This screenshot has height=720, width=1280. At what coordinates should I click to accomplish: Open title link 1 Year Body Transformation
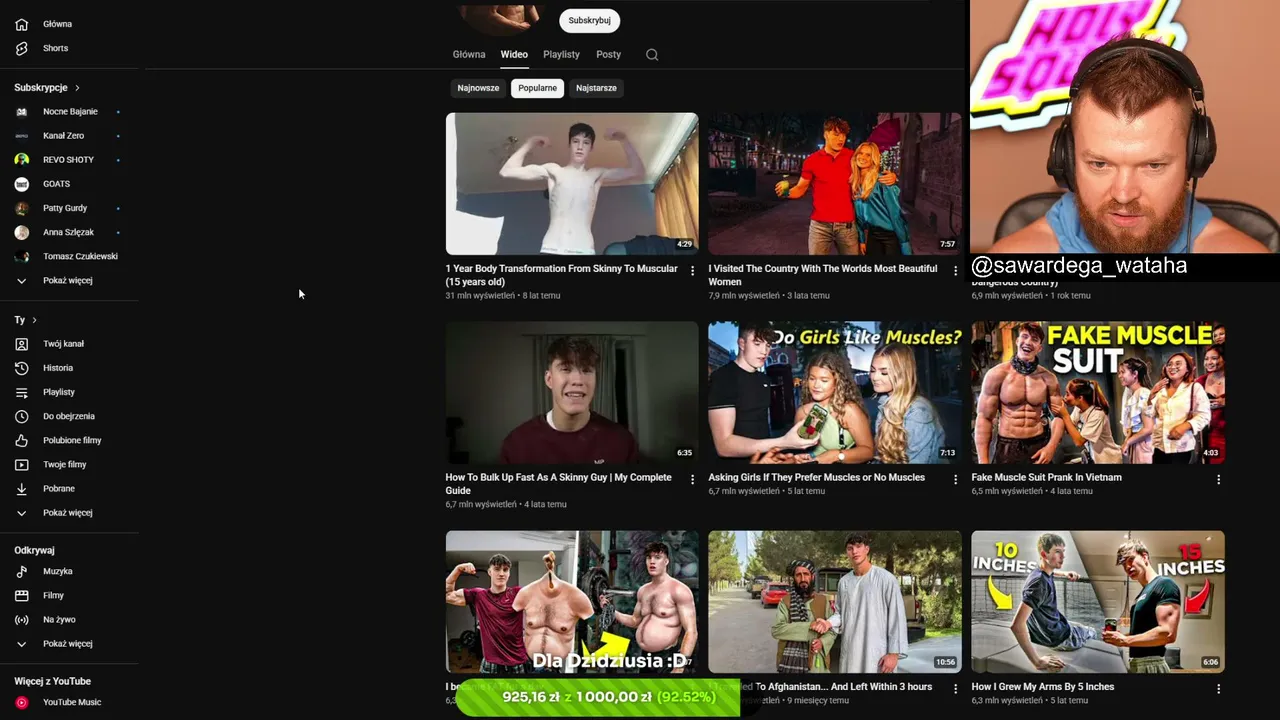pyautogui.click(x=561, y=275)
